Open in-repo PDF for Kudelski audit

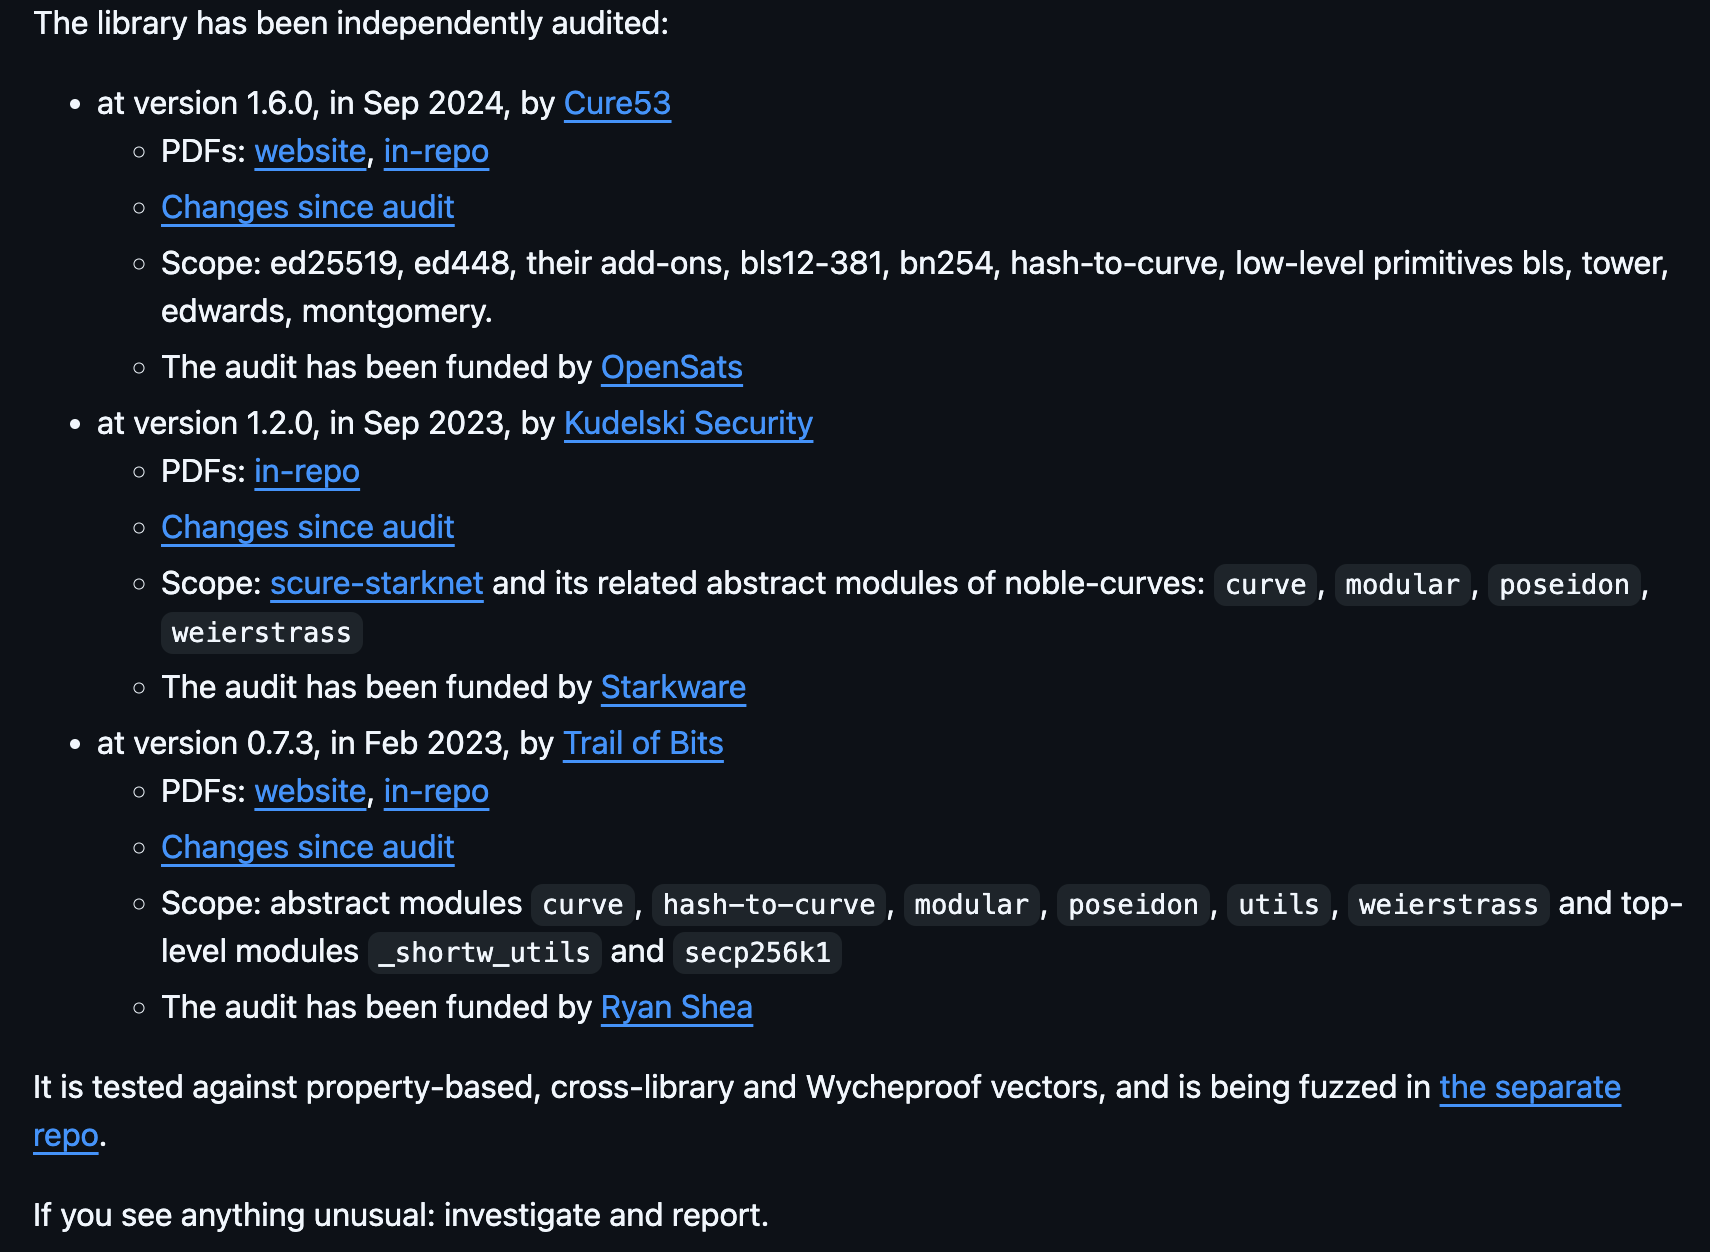pos(307,471)
